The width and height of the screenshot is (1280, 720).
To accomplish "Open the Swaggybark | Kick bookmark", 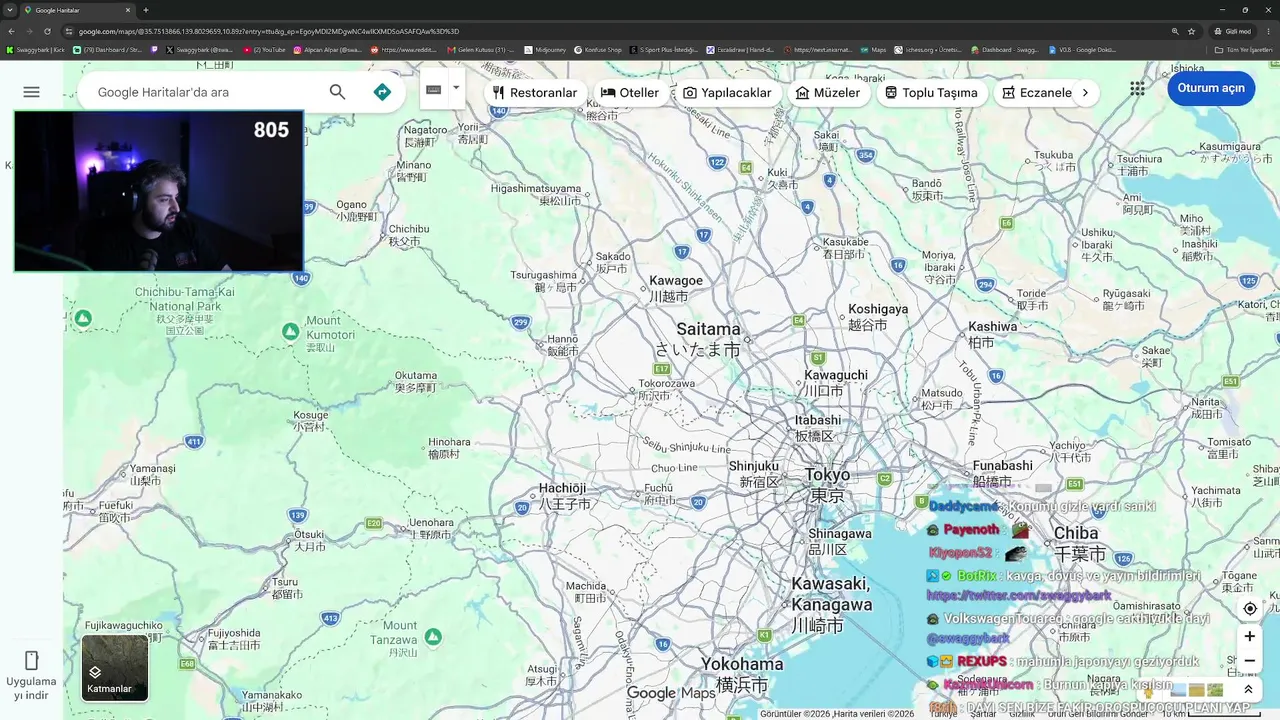I will (x=36, y=49).
